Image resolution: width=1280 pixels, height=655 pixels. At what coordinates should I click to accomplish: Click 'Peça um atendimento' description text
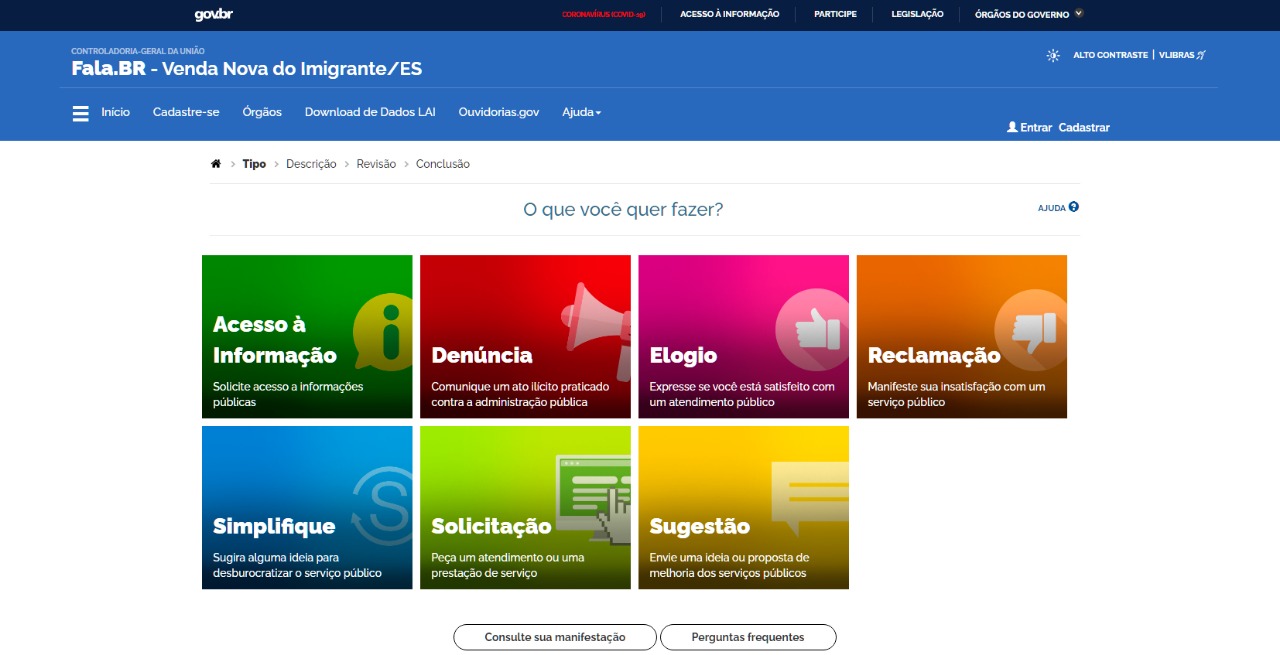(508, 565)
